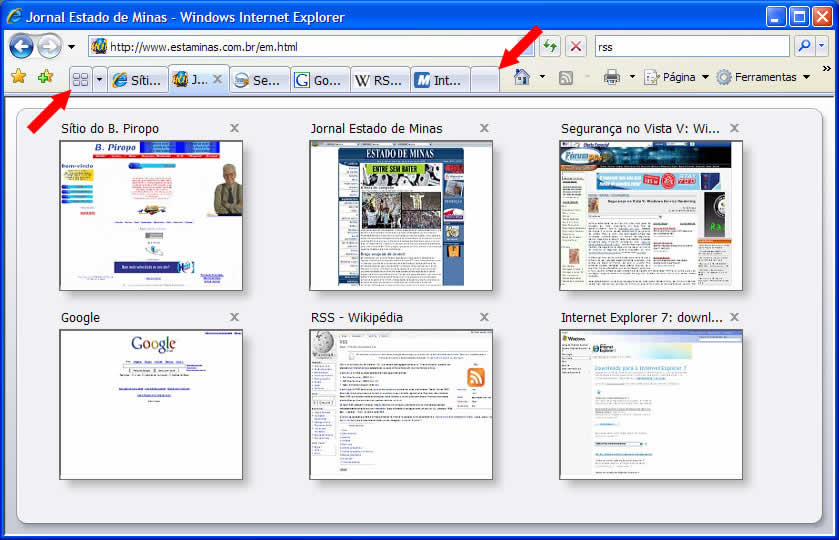
Task: Toggle the Quick Tabs grid button
Action: [81, 79]
